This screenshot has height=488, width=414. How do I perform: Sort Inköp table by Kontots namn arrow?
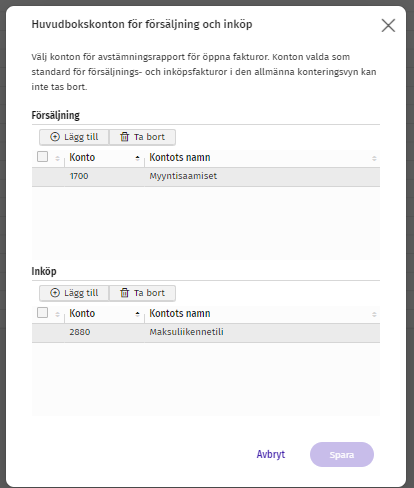(374, 314)
